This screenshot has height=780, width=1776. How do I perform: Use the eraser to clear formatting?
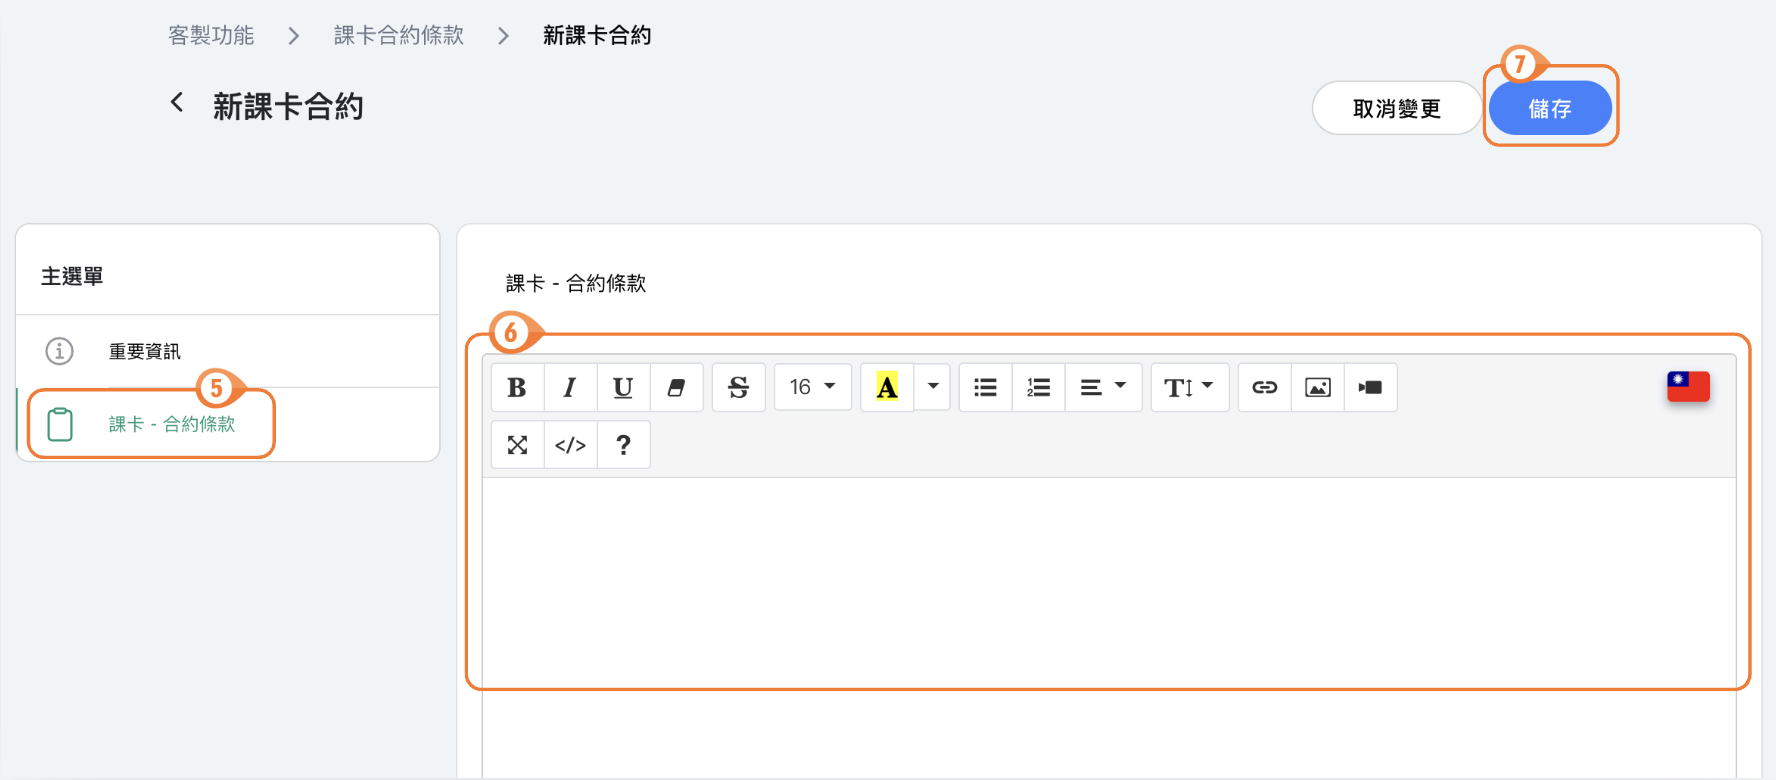pyautogui.click(x=676, y=388)
